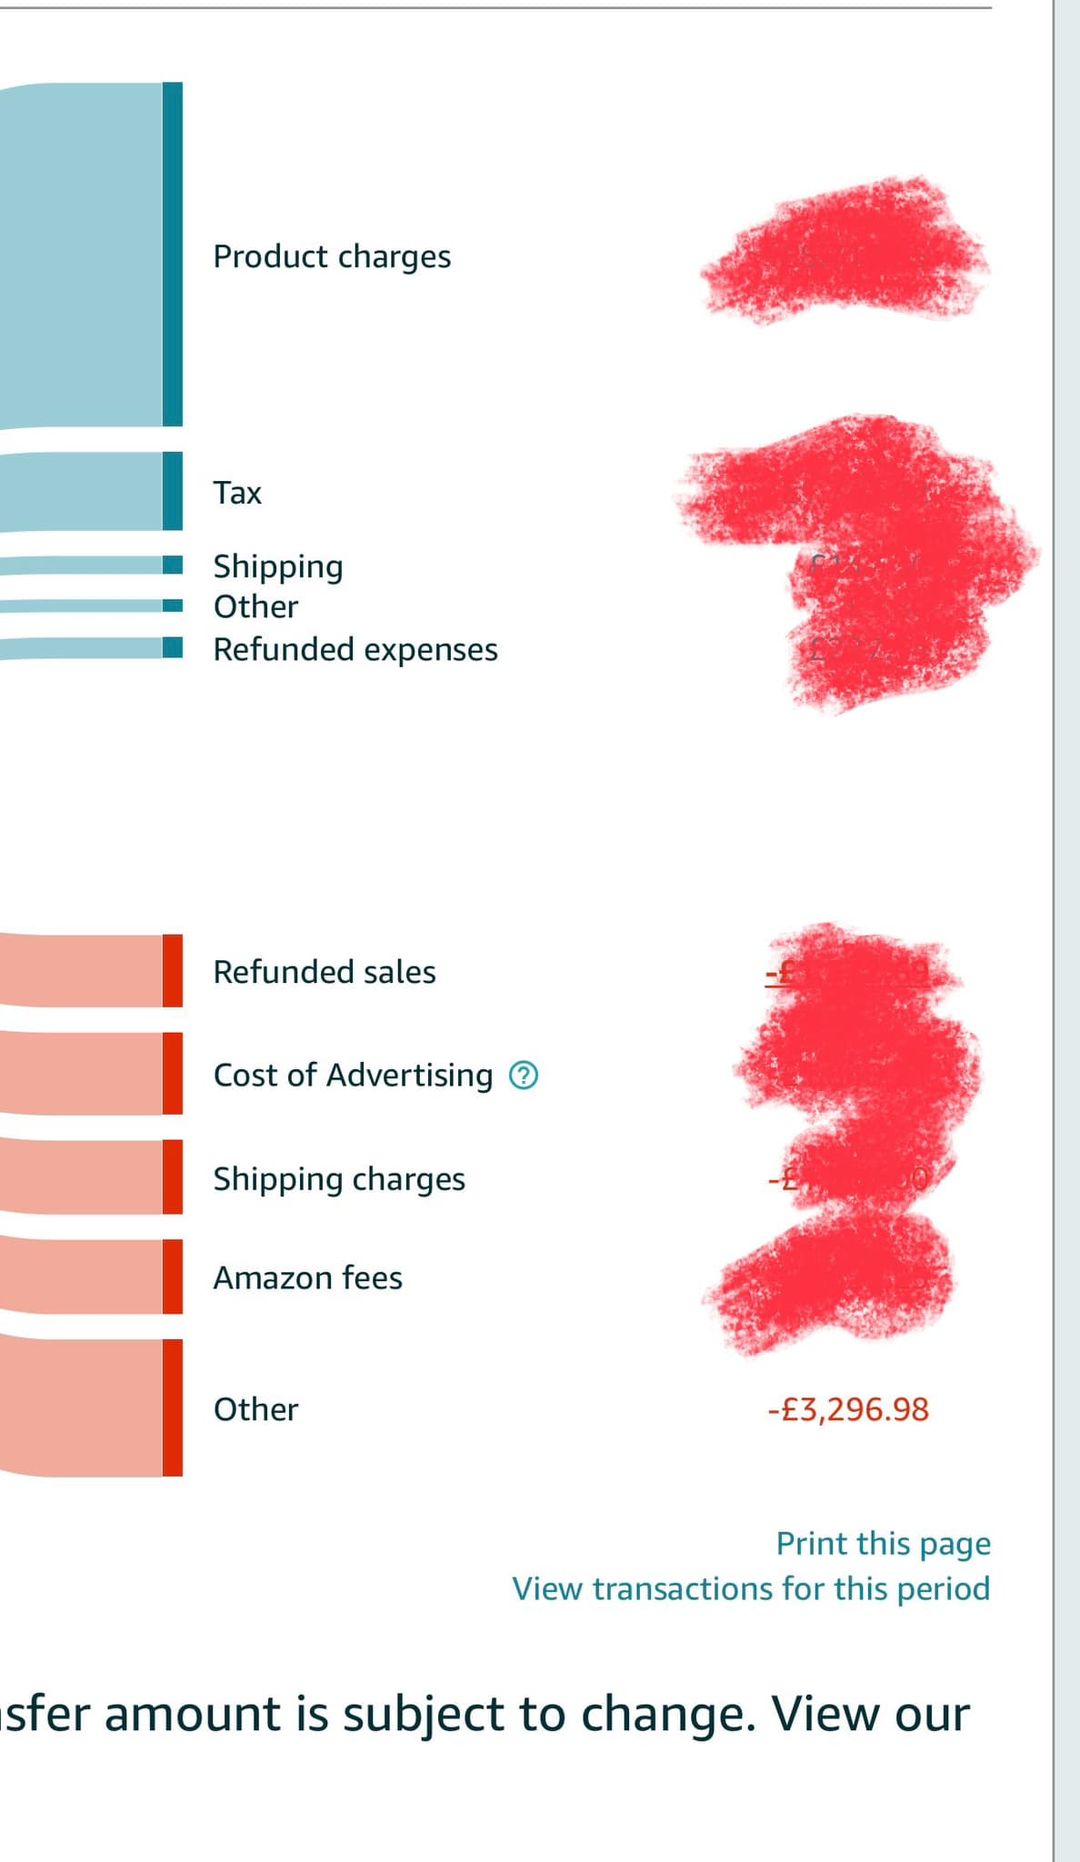Click the Refunded sales label
The width and height of the screenshot is (1080, 1862).
pyautogui.click(x=324, y=972)
